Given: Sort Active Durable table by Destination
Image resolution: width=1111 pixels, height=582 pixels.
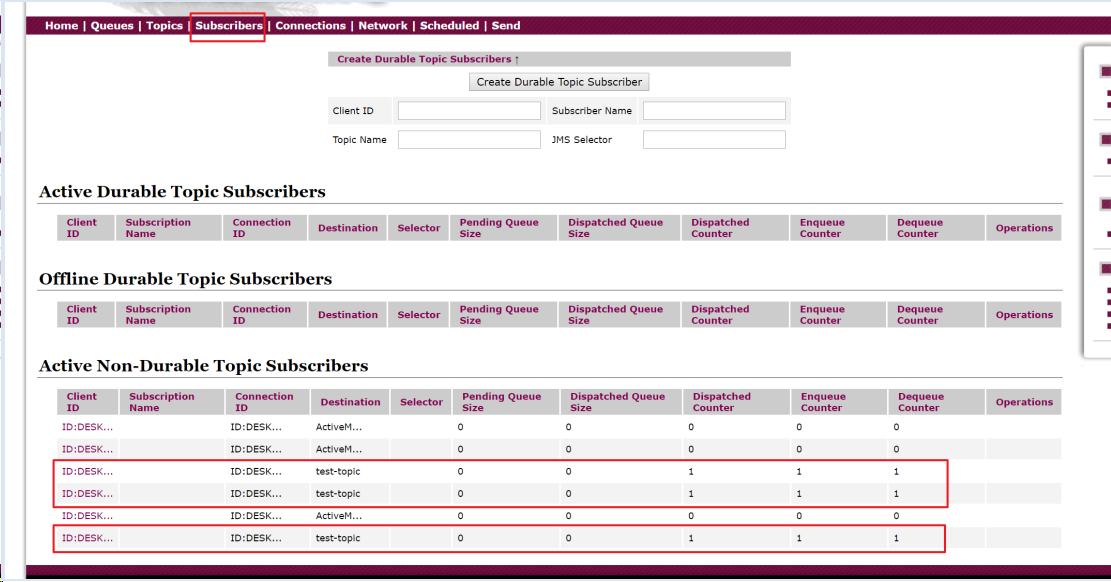Looking at the screenshot, I should coord(347,228).
